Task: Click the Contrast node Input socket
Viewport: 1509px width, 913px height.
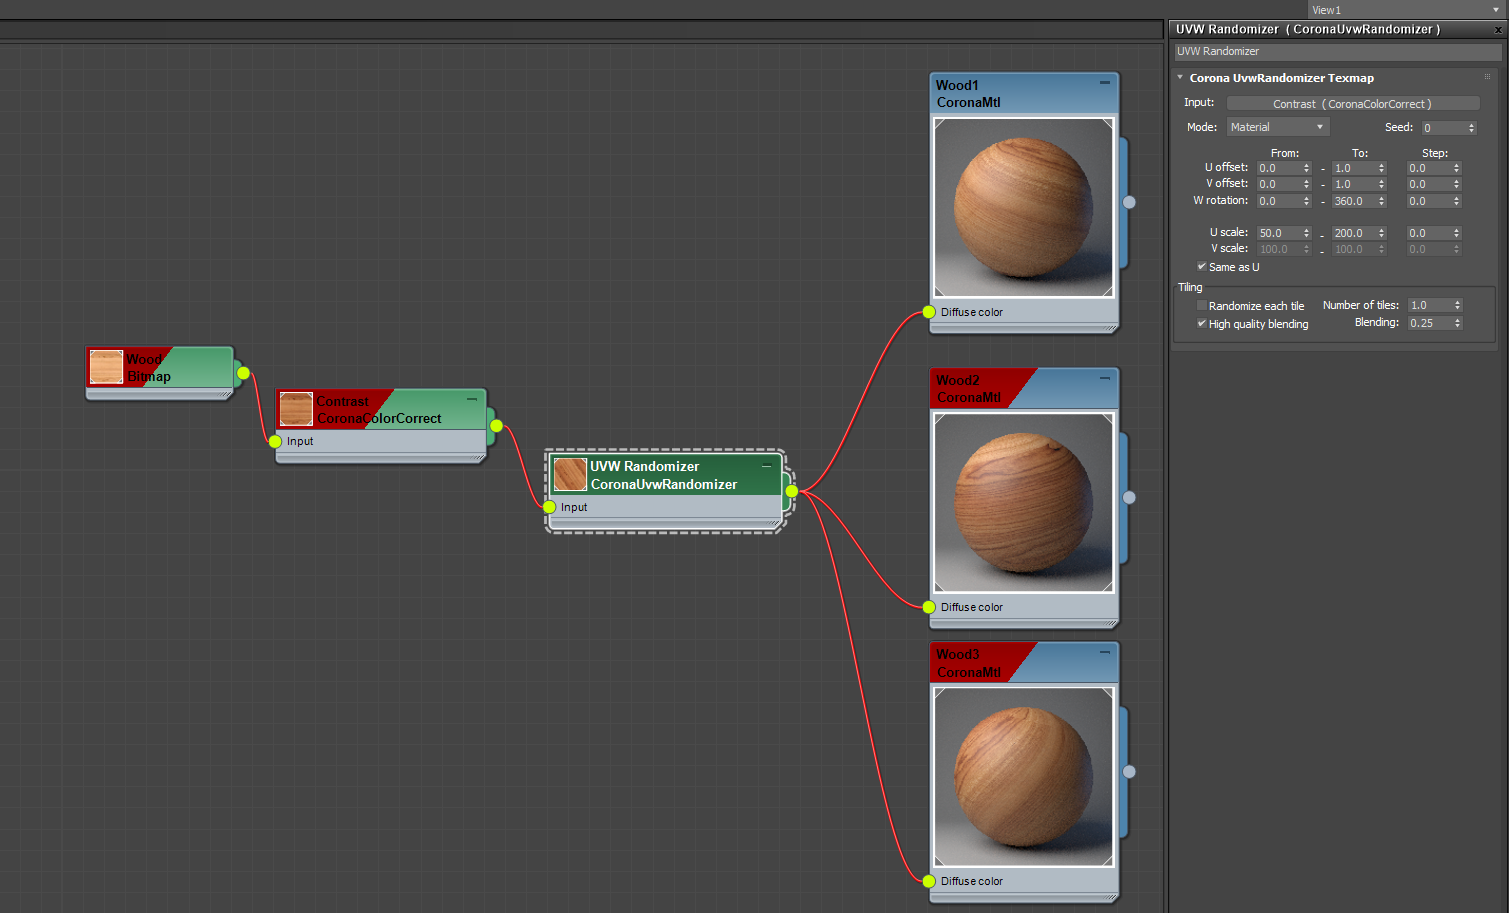Action: pyautogui.click(x=275, y=441)
